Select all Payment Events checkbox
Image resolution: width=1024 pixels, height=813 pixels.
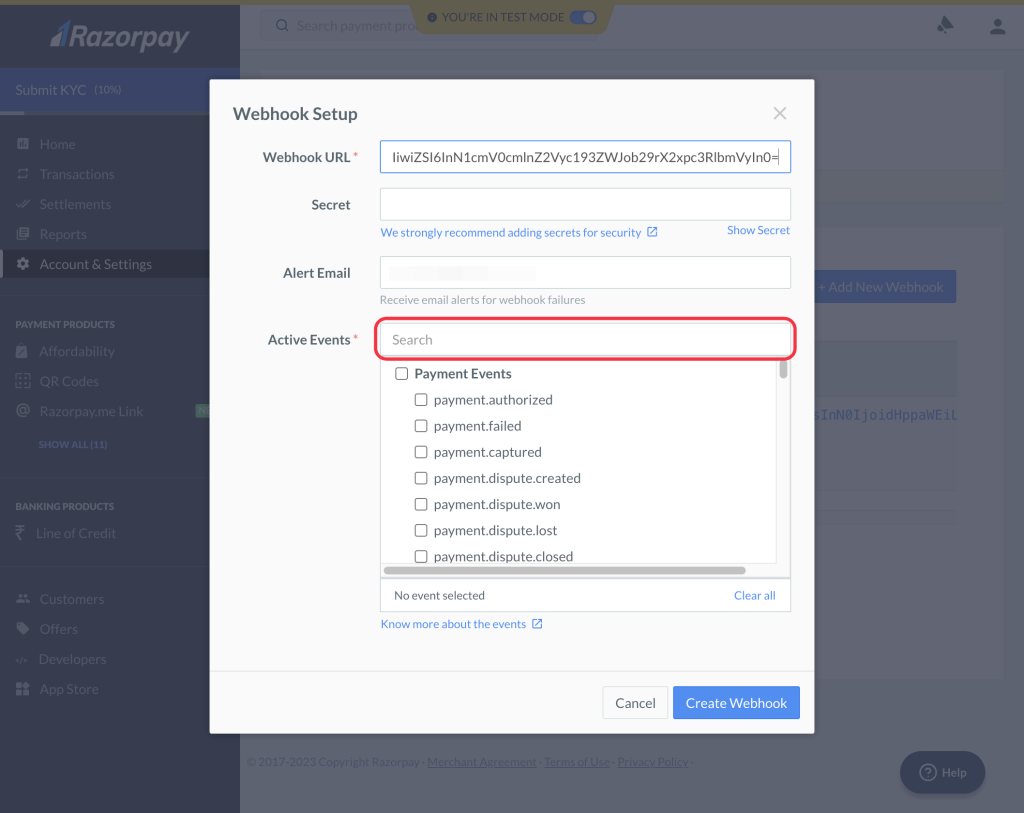(x=402, y=374)
